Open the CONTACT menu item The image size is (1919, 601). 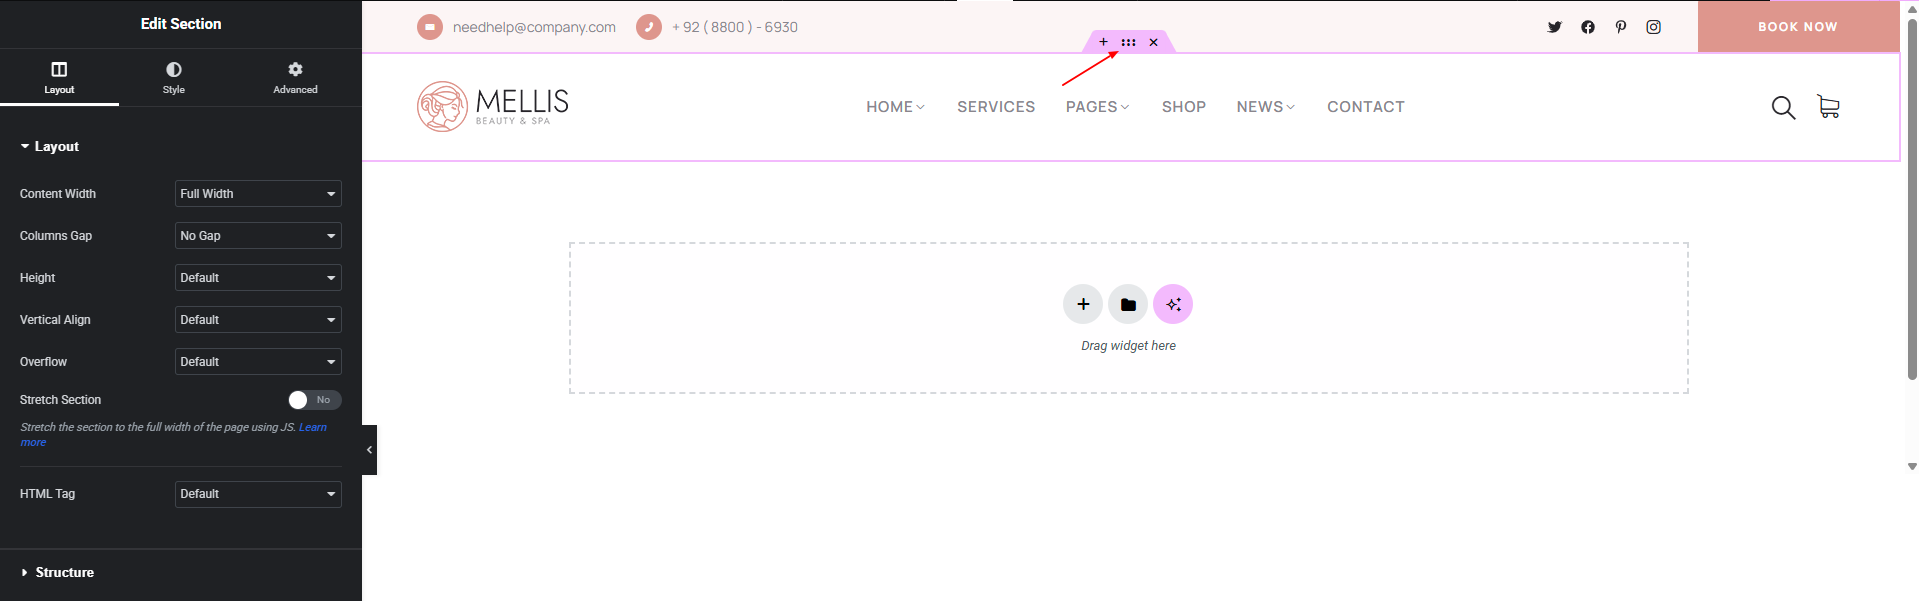coord(1366,107)
